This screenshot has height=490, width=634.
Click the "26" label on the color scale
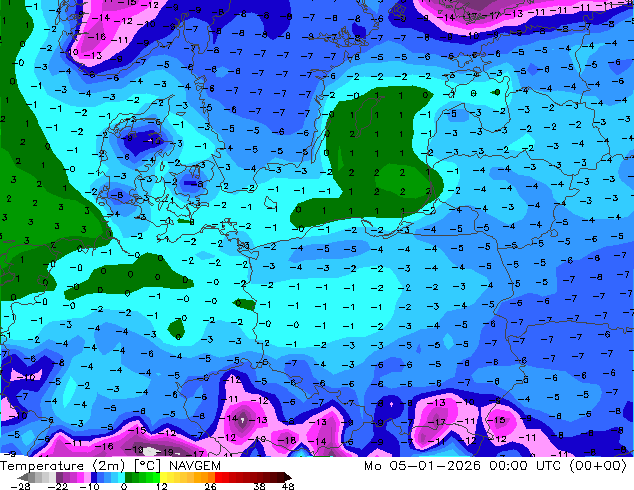pyautogui.click(x=210, y=486)
